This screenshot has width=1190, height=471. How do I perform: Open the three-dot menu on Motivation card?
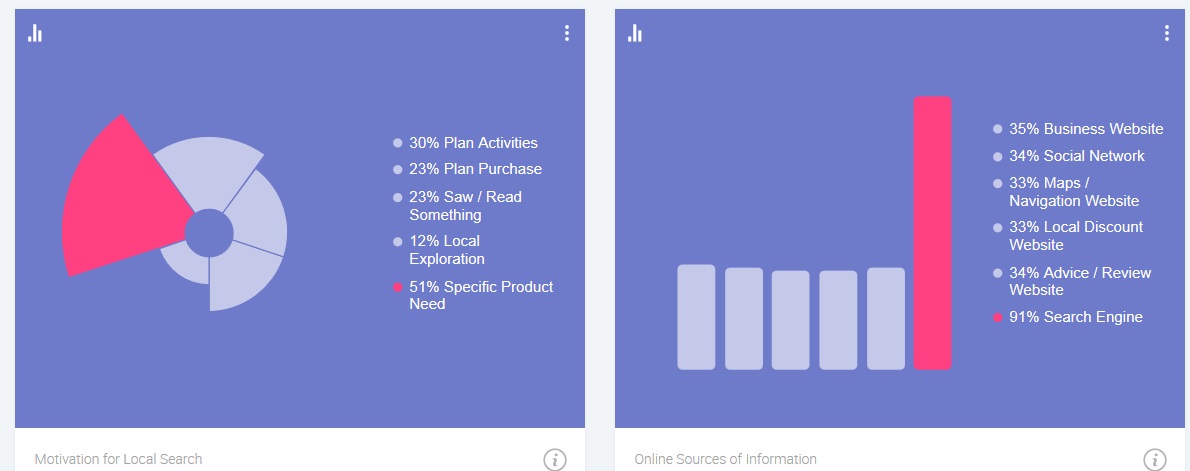pos(567,33)
